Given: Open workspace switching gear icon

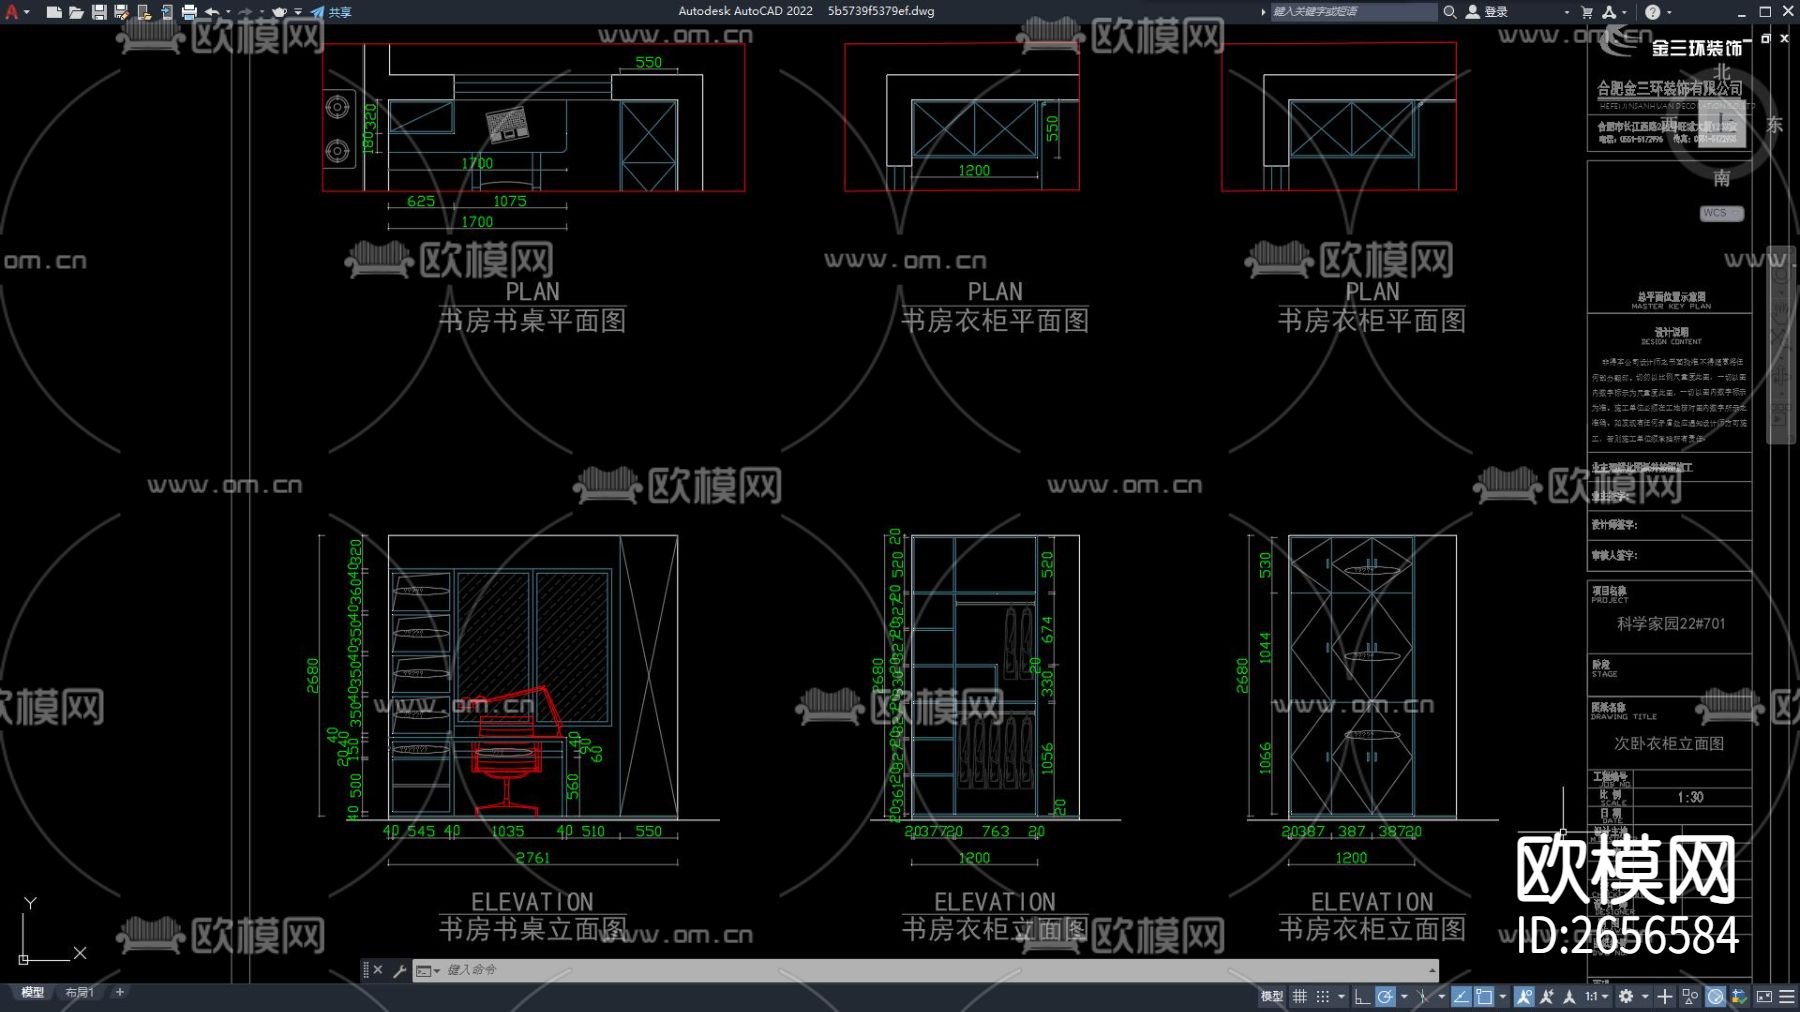Looking at the screenshot, I should (1626, 996).
